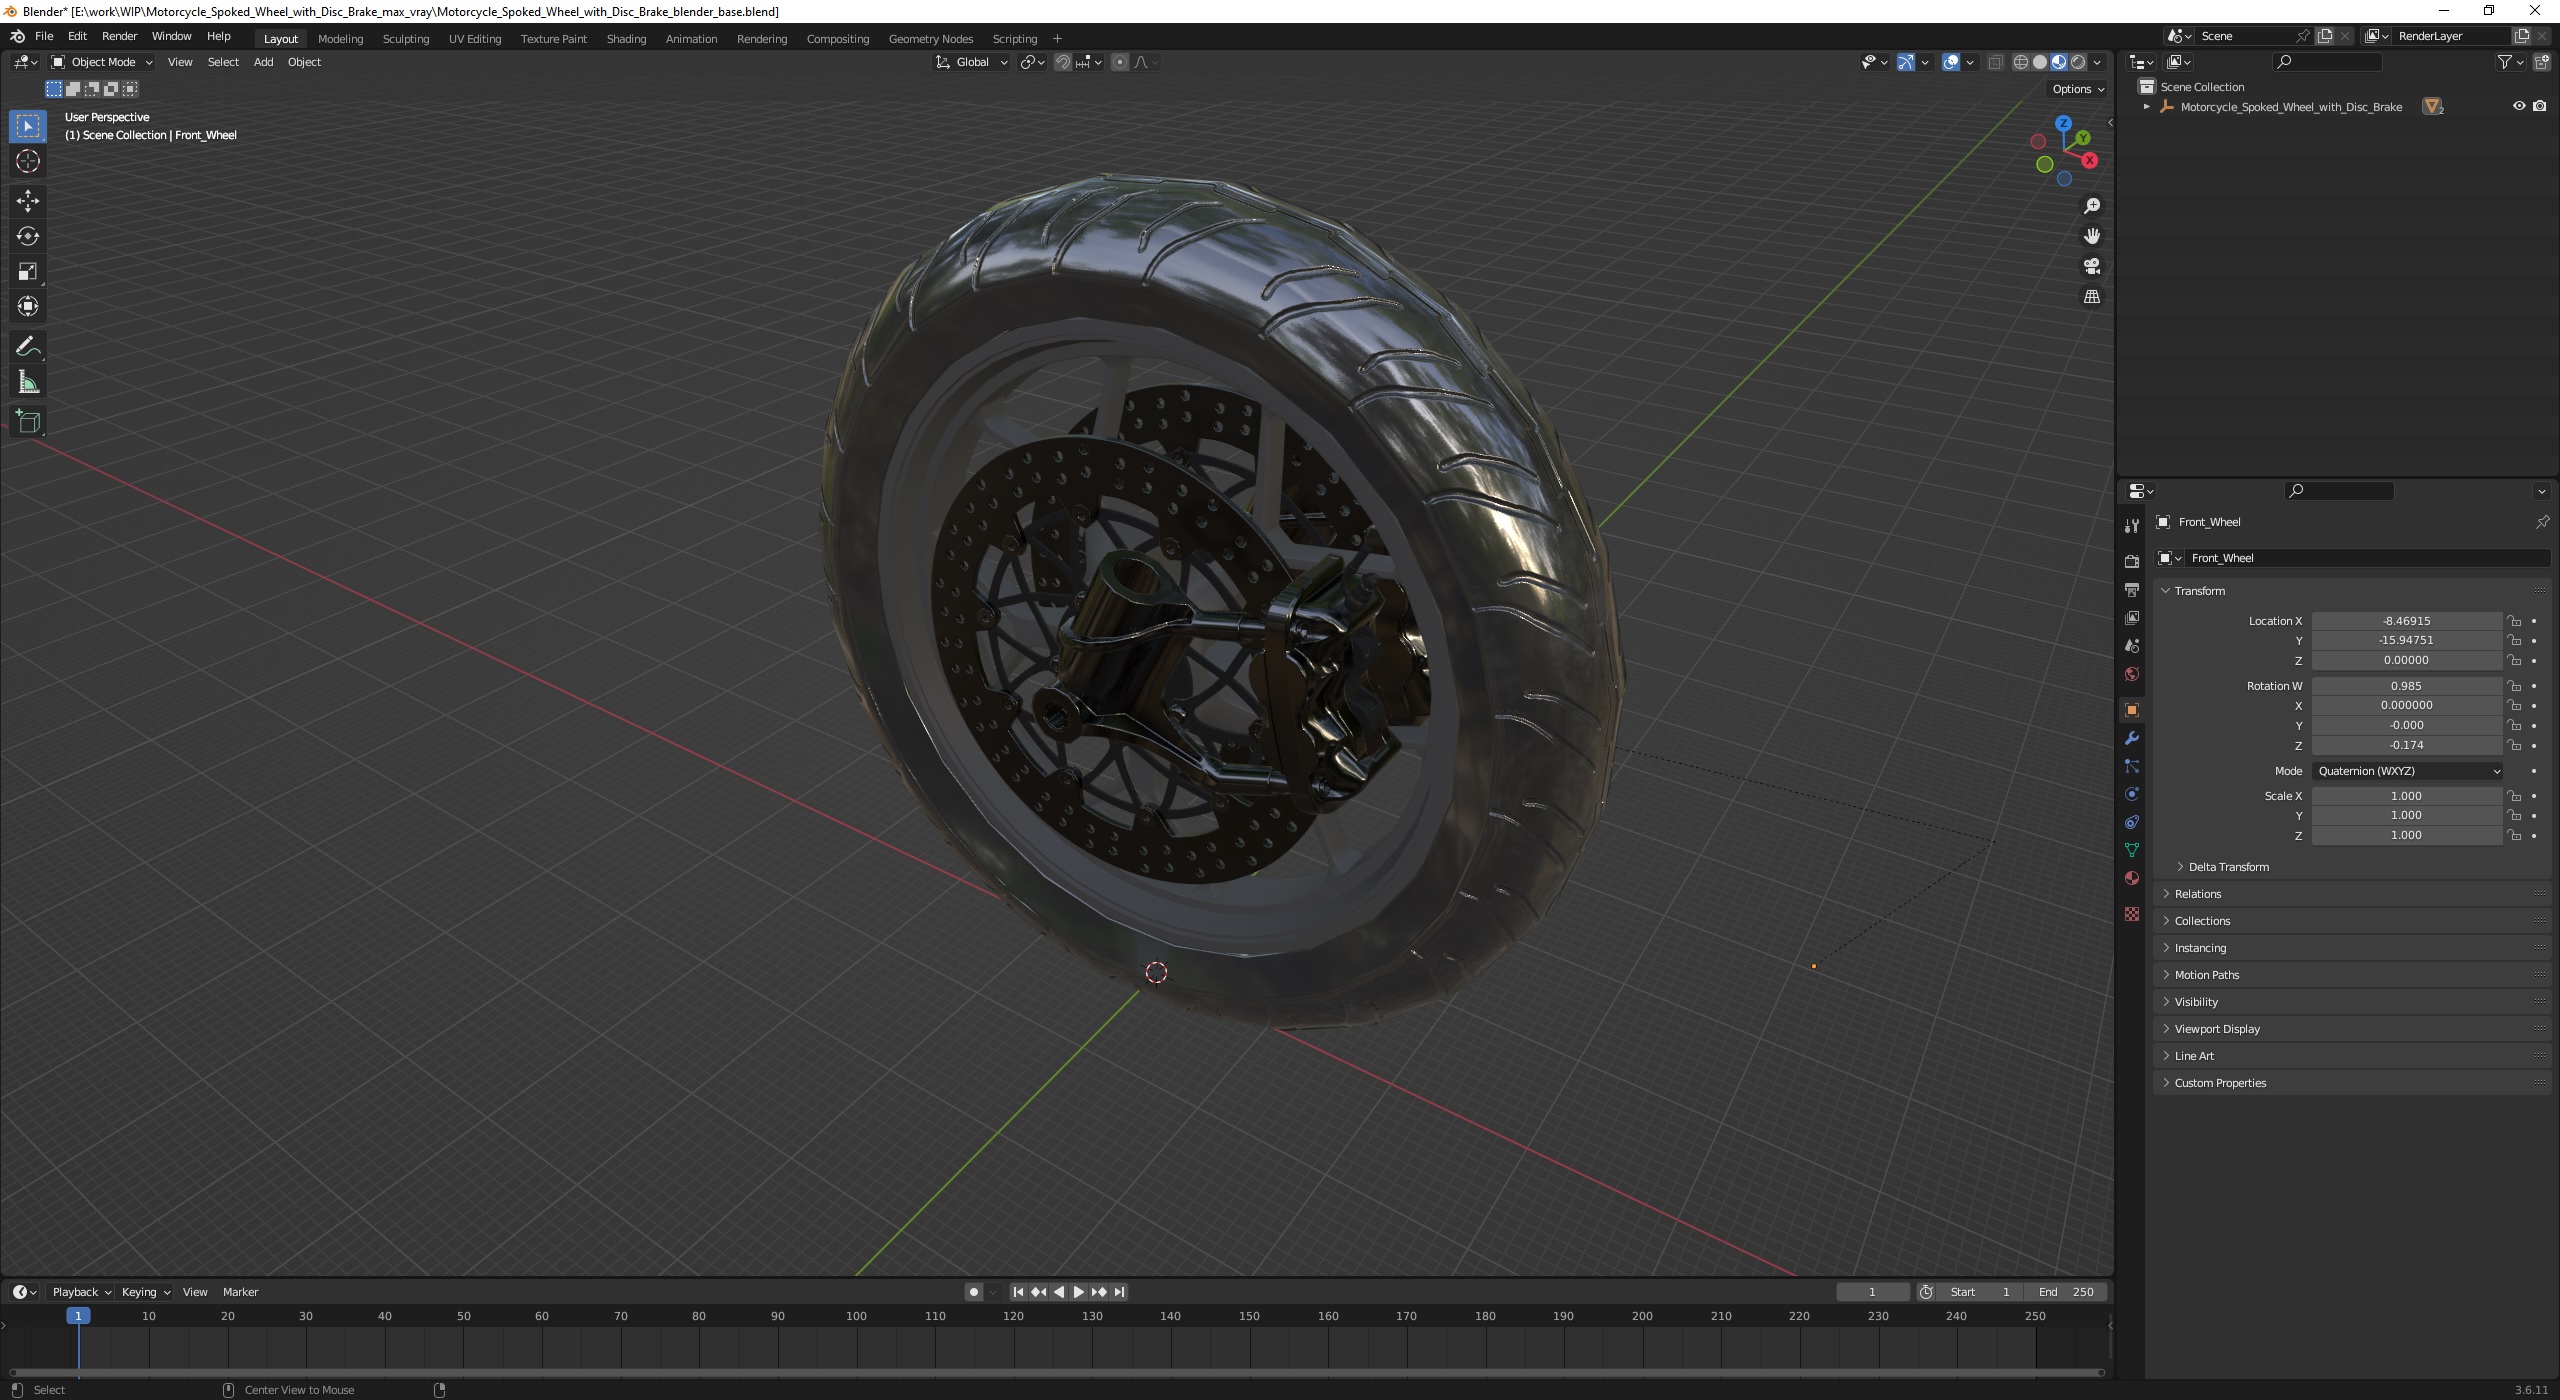Viewport: 2560px width, 1400px height.
Task: Click the pan hand viewport gizmo
Action: point(2091,236)
